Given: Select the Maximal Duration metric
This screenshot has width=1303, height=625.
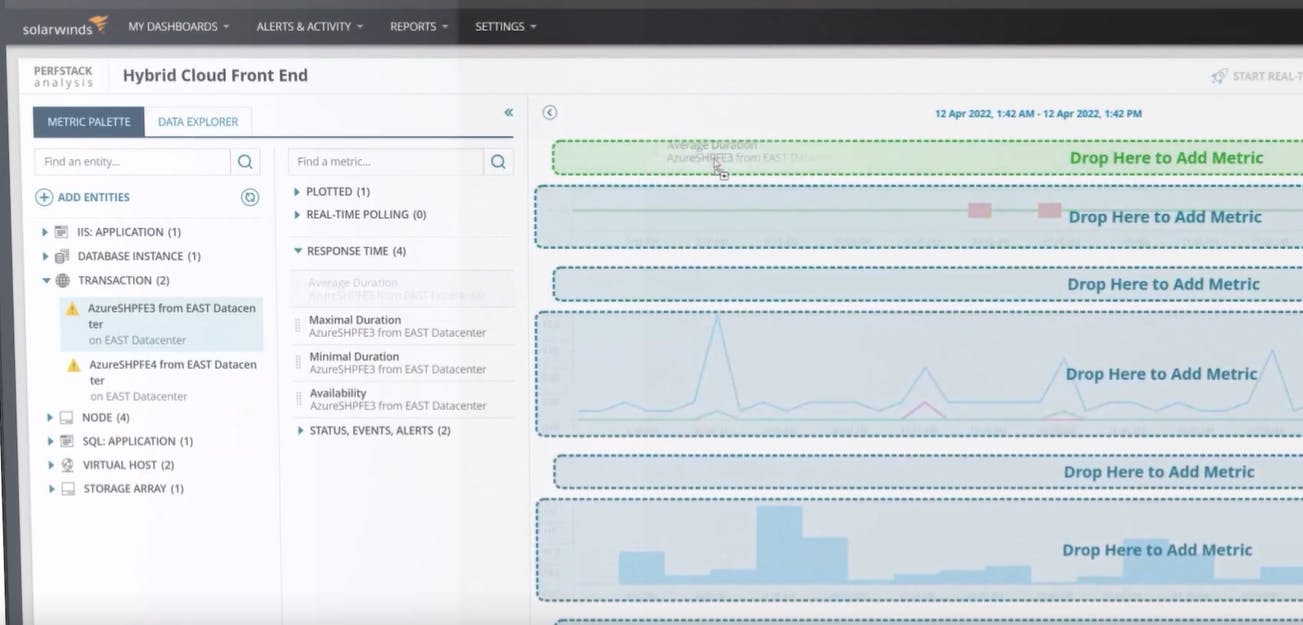Looking at the screenshot, I should 402,326.
